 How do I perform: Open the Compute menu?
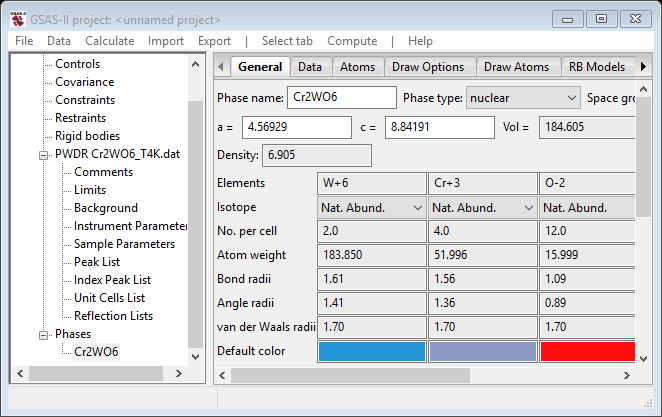point(352,41)
